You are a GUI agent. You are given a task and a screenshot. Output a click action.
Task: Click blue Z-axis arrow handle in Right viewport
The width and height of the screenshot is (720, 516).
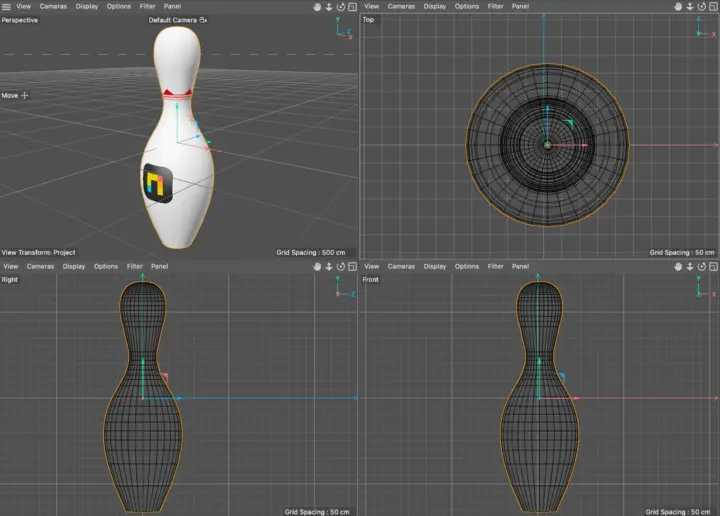pyautogui.click(x=180, y=398)
